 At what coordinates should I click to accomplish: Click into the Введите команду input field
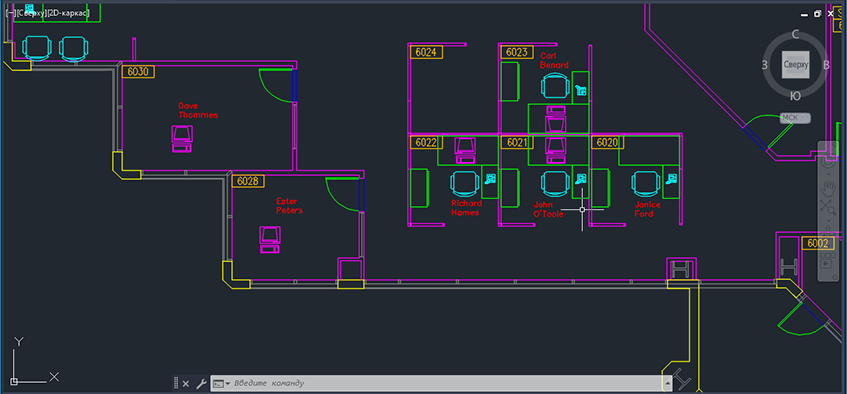(447, 383)
